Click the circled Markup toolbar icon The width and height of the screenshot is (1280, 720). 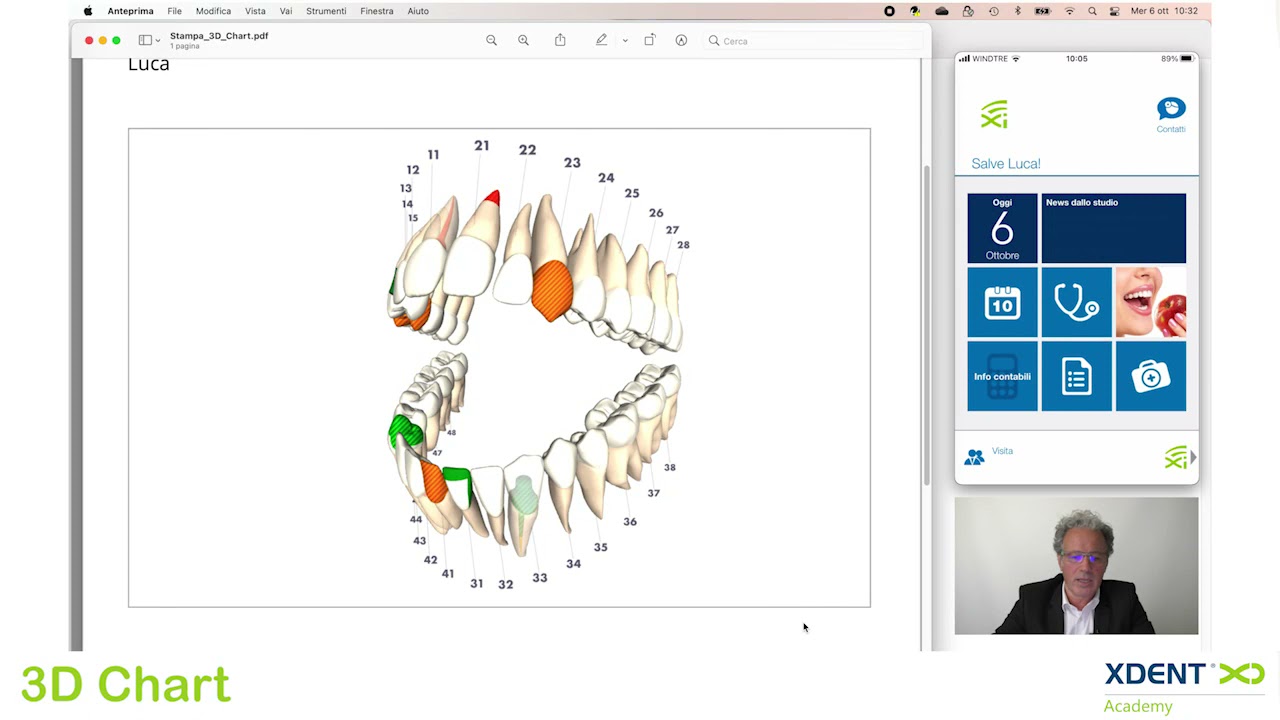point(681,40)
